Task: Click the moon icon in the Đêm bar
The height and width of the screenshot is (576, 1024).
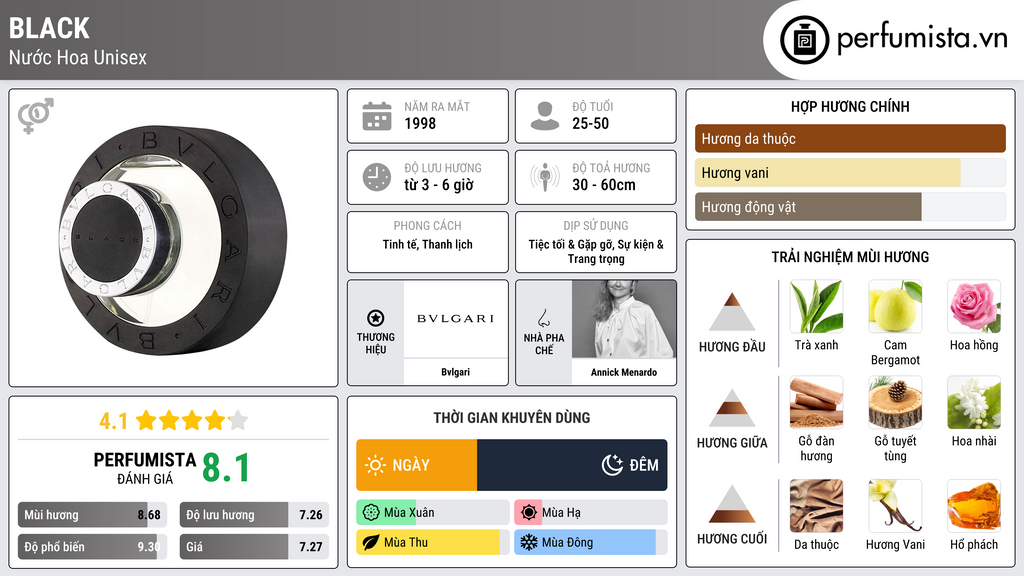Action: tap(612, 465)
